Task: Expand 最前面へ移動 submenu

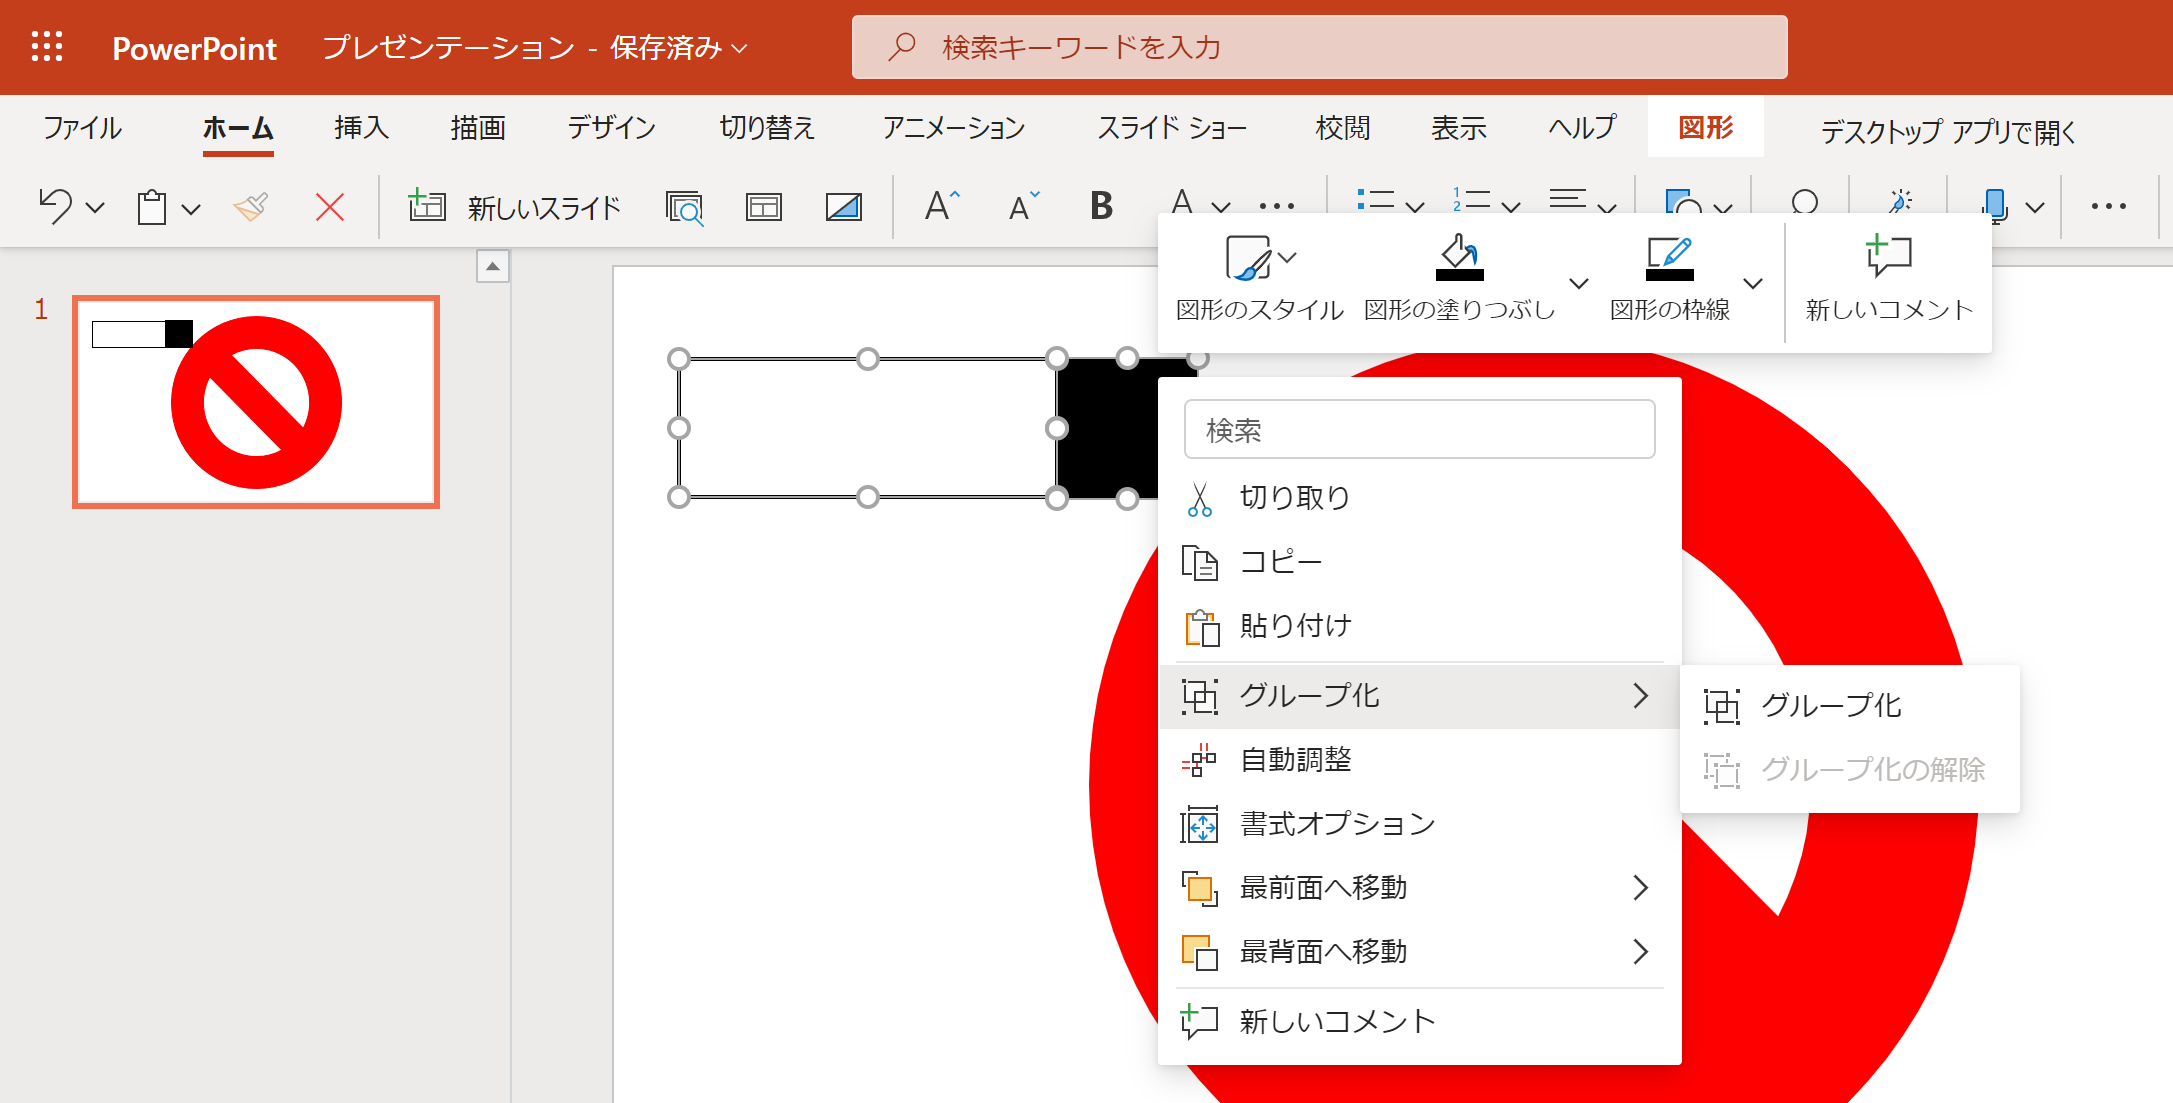Action: pos(1419,888)
